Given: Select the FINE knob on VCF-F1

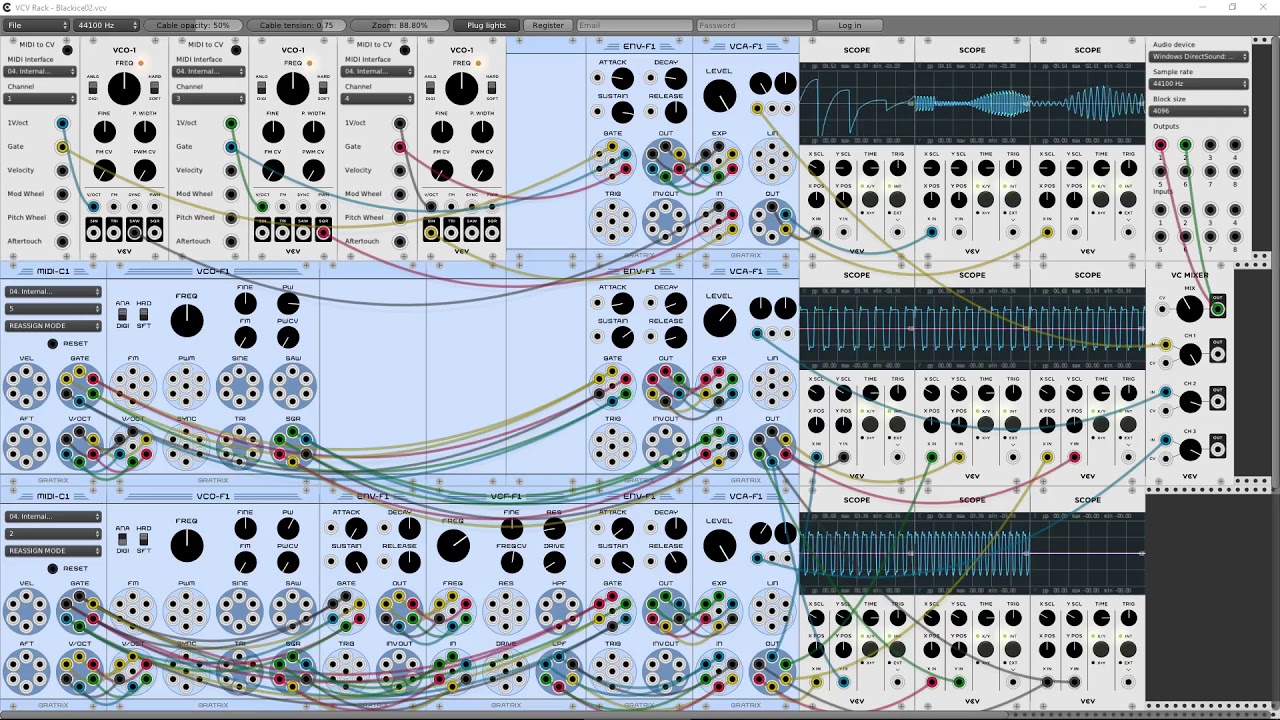Looking at the screenshot, I should pos(512,528).
